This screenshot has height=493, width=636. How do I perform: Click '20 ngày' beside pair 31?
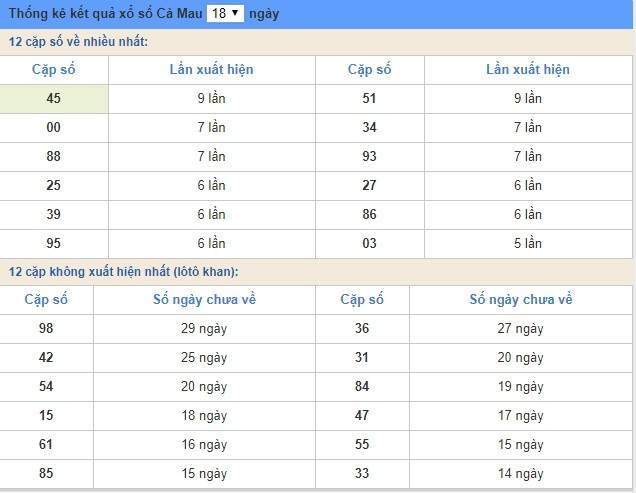pos(521,358)
